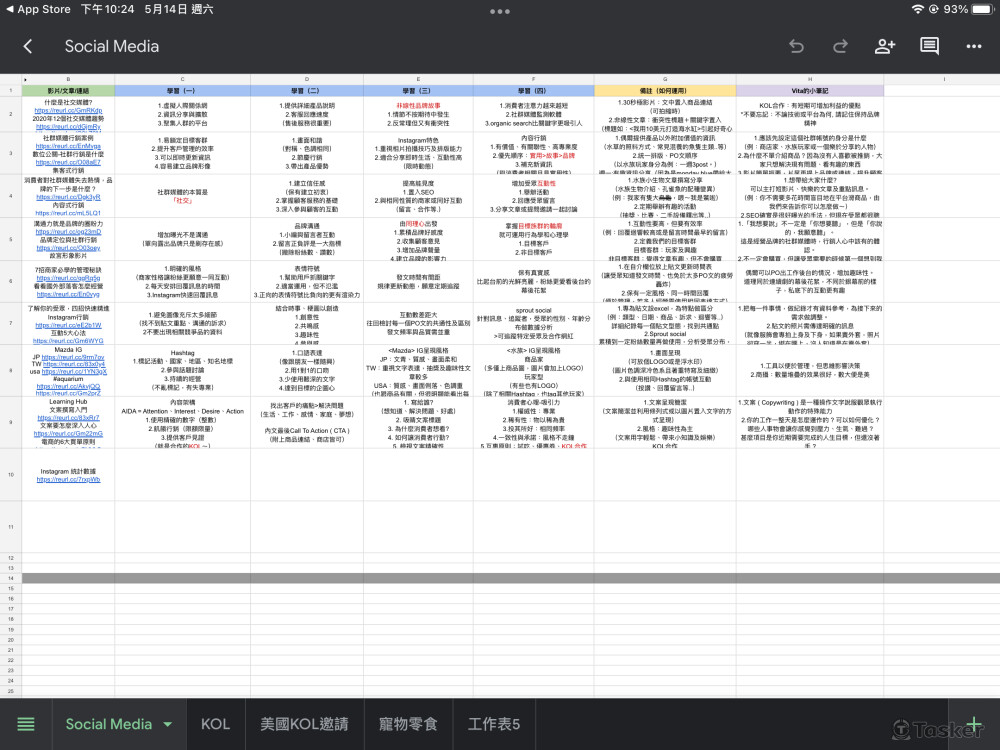Open the Instagram 統計數據 reurl link
The image size is (1000, 750).
coord(68,480)
